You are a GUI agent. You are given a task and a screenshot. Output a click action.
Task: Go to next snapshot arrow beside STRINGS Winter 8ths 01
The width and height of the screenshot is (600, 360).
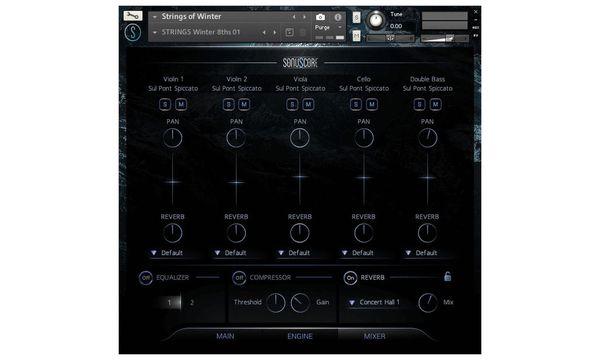point(274,33)
